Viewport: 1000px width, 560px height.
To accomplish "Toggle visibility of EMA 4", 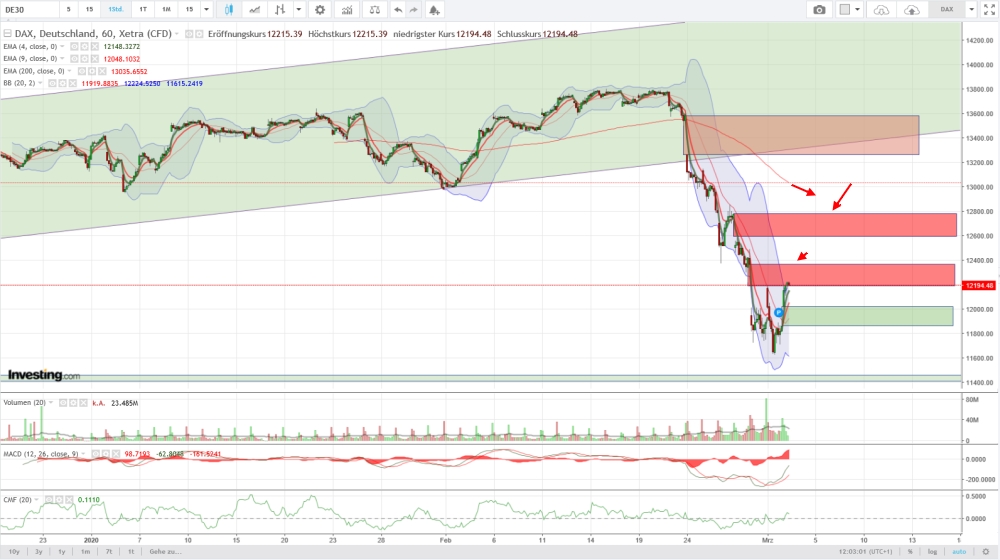I will pos(74,47).
